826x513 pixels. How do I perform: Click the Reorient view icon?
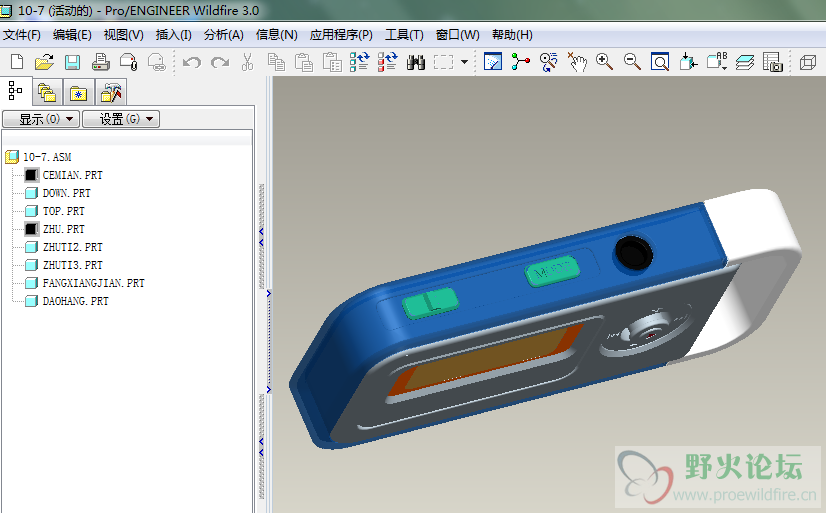pyautogui.click(x=688, y=62)
